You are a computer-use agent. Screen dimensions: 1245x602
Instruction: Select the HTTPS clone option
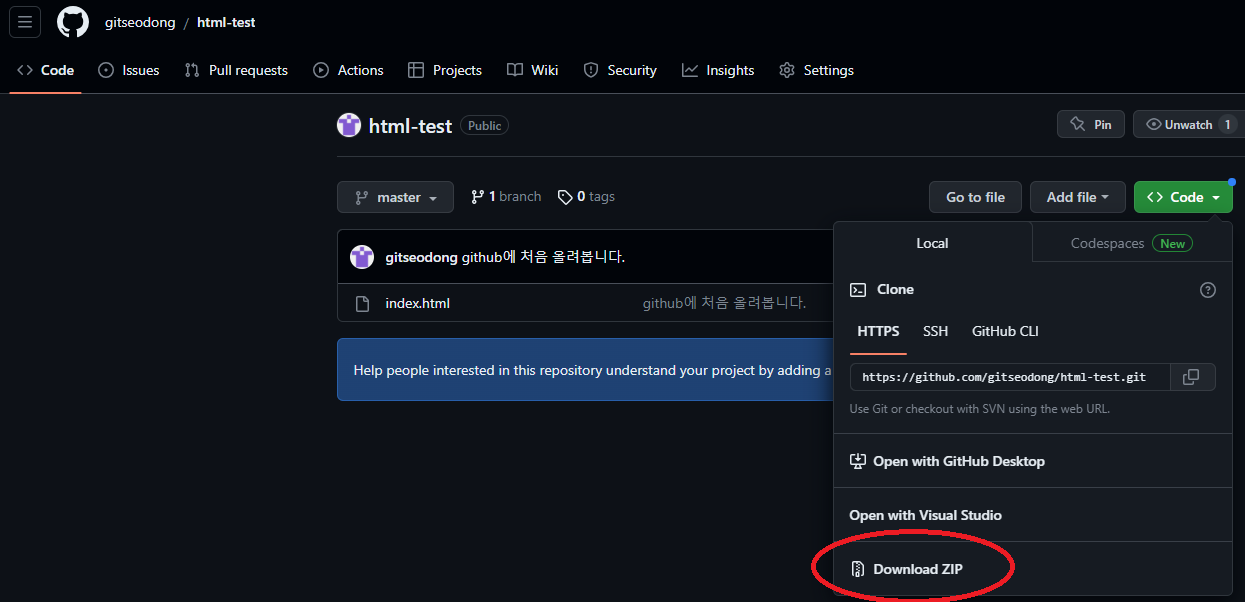(878, 331)
